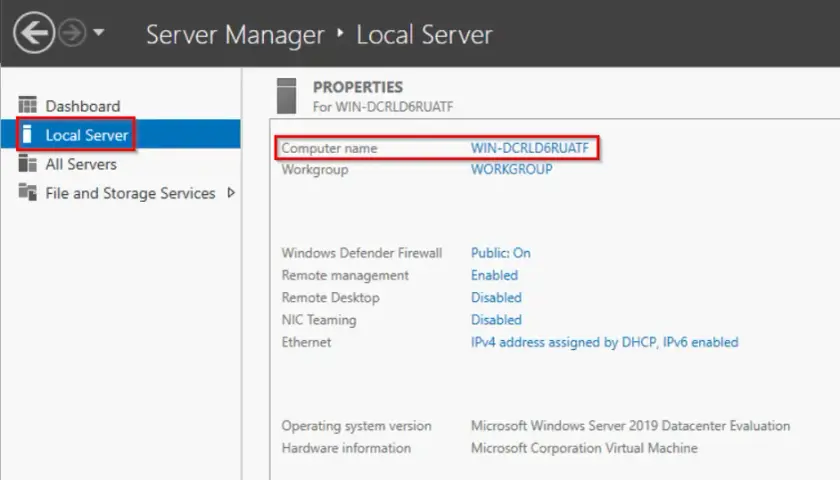Click the Workgroup label
This screenshot has height=480, width=840.
[x=315, y=170]
